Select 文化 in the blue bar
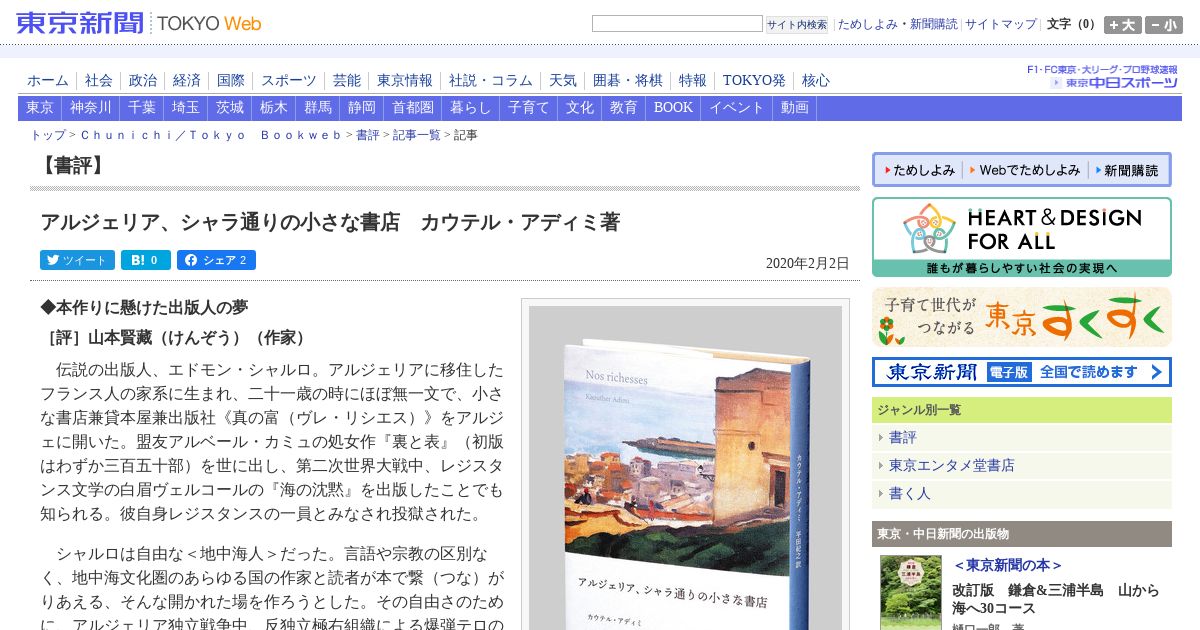This screenshot has width=1200, height=630. [580, 108]
